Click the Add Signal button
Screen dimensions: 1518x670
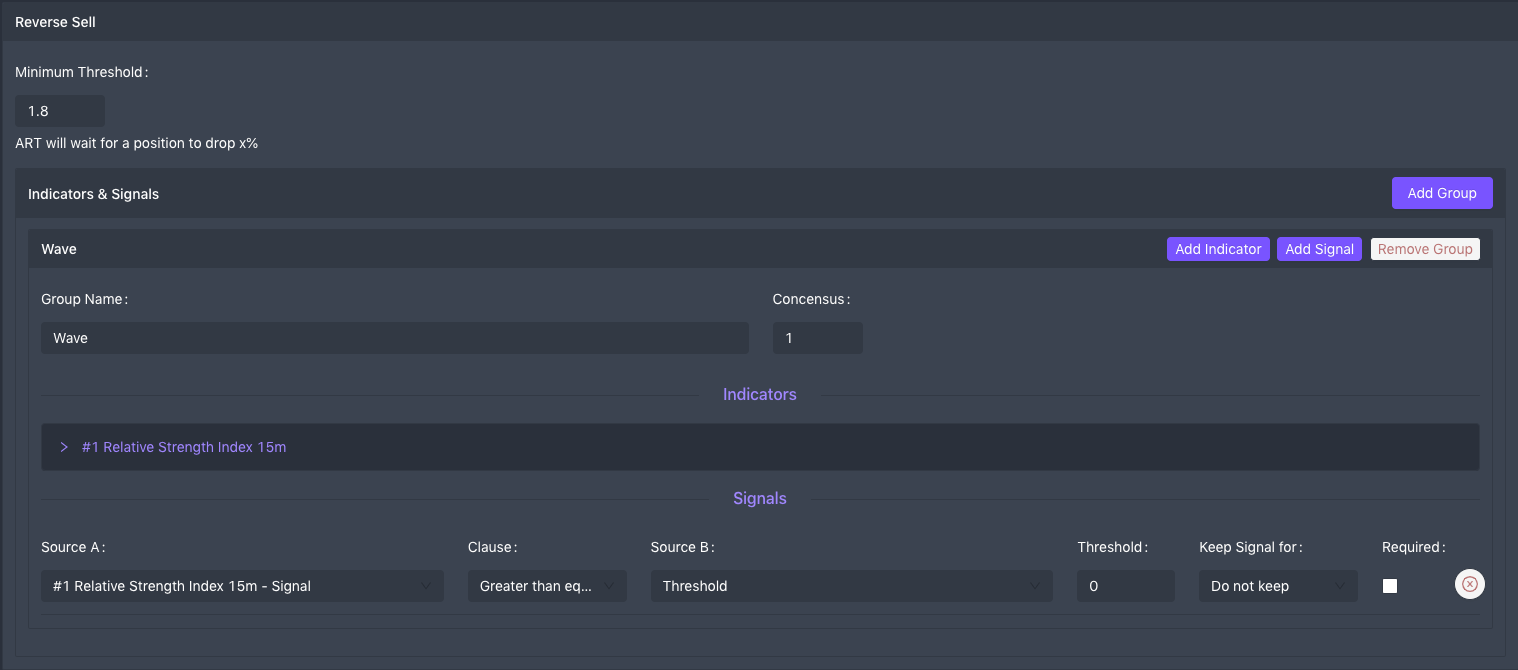pyautogui.click(x=1319, y=249)
